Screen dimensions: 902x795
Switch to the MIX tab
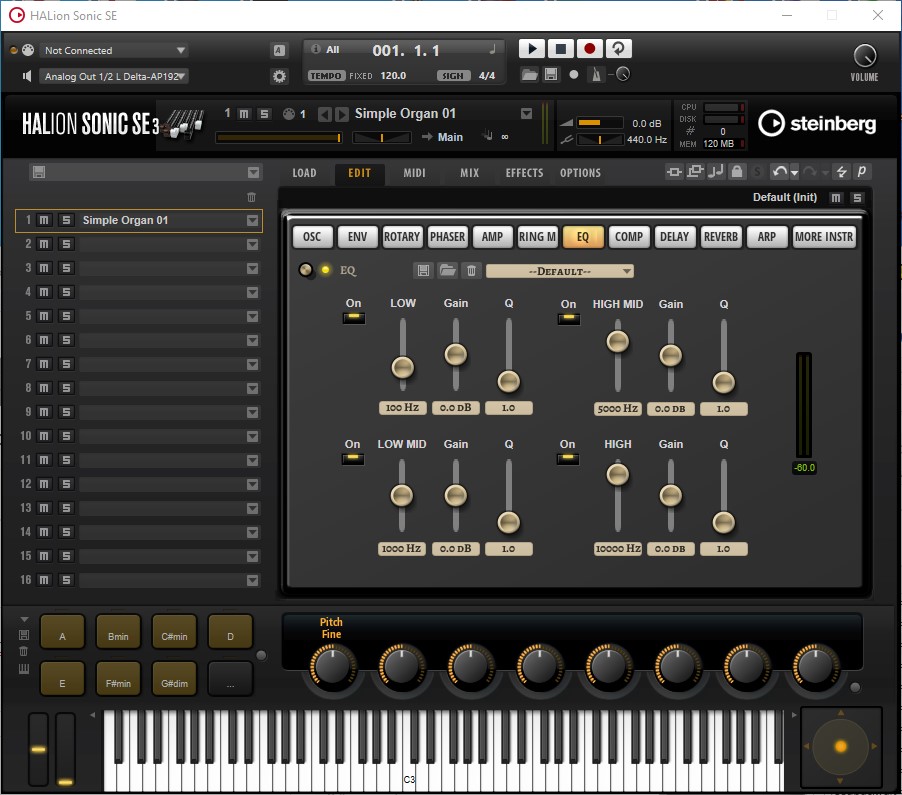pos(469,173)
